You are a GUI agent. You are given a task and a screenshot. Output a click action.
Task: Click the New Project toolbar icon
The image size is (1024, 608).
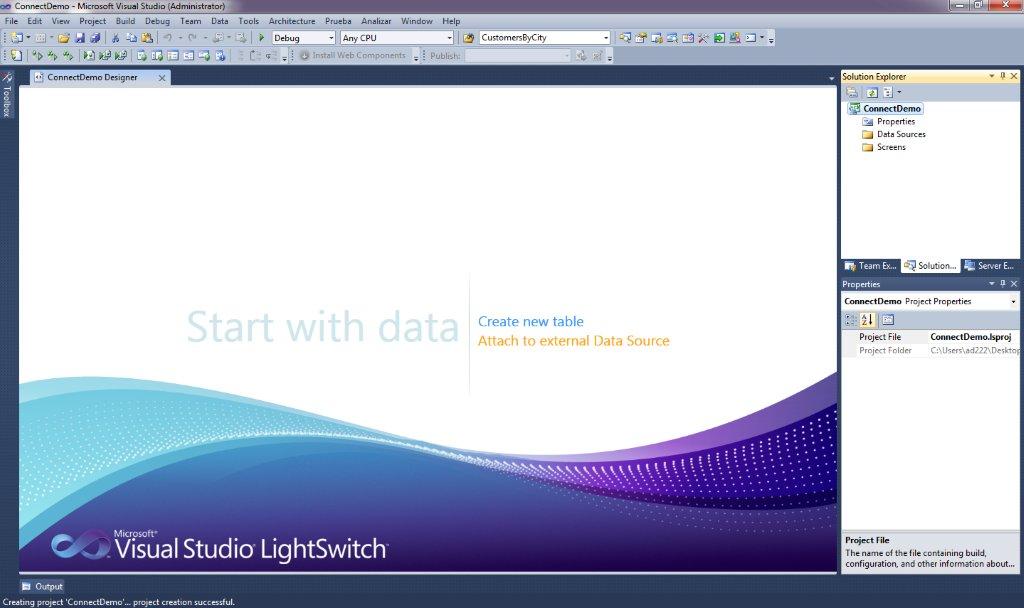tap(16, 38)
